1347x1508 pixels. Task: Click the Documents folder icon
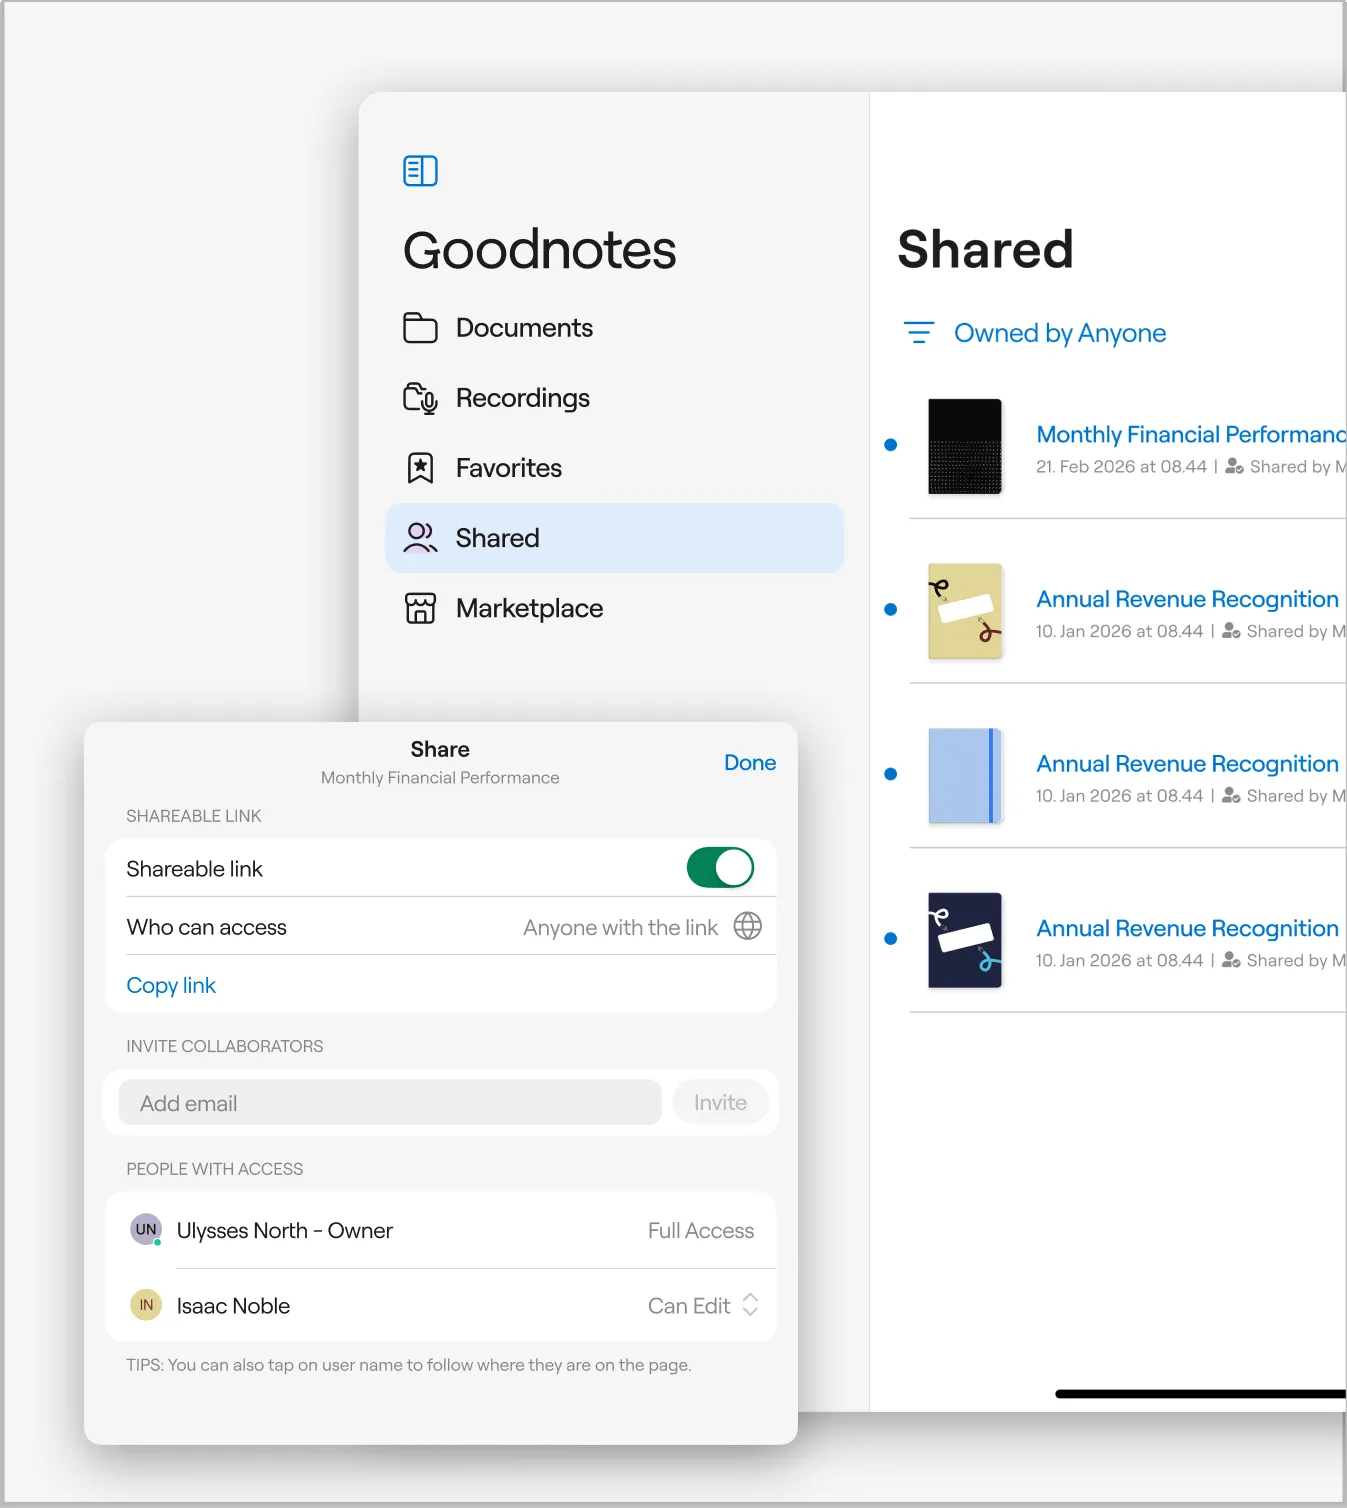(x=420, y=328)
